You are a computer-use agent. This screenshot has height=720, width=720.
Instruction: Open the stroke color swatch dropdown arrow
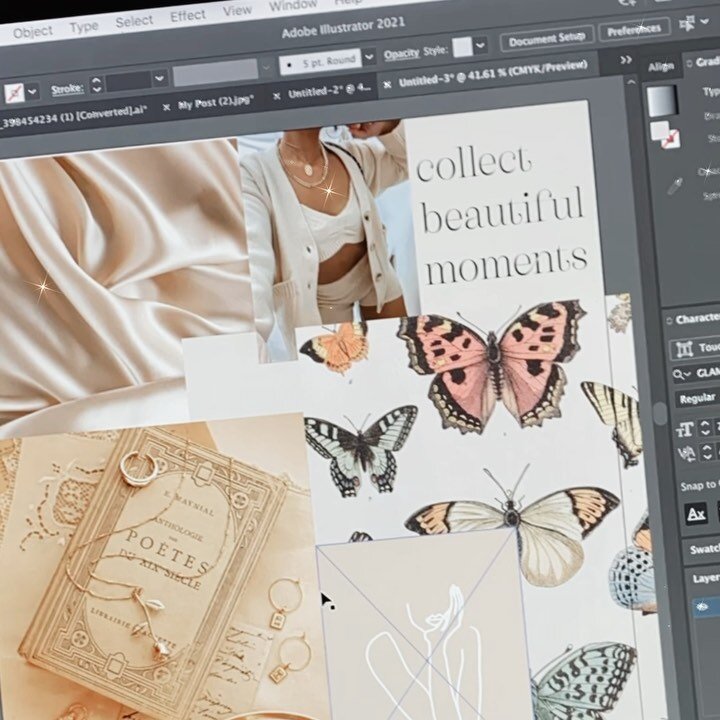pyautogui.click(x=33, y=91)
